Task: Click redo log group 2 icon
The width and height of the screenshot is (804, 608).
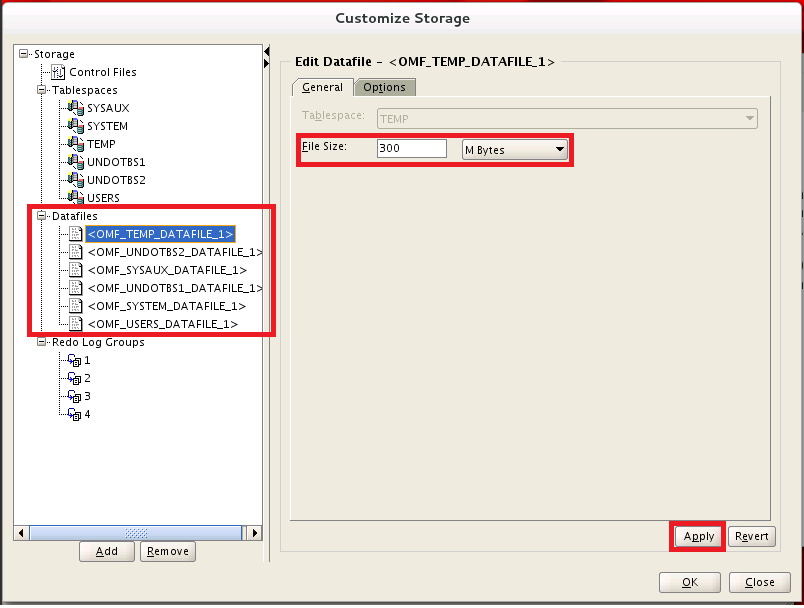Action: (x=74, y=378)
